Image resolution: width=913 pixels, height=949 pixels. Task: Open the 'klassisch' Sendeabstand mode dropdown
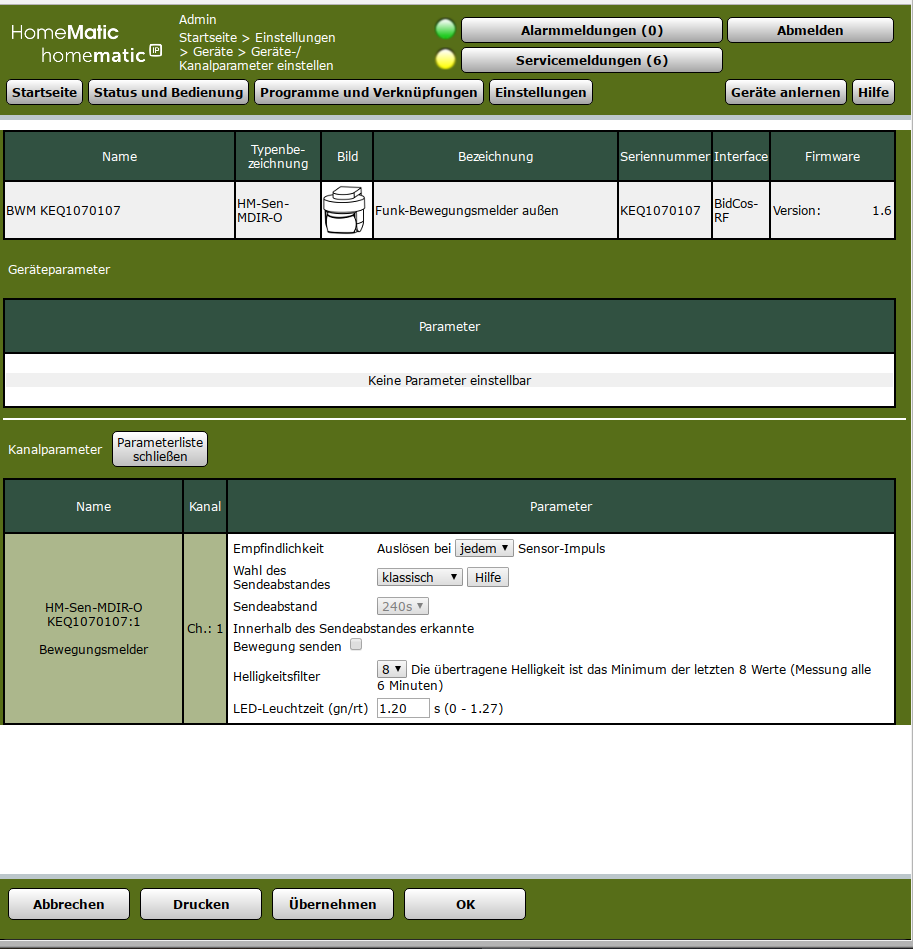click(419, 577)
